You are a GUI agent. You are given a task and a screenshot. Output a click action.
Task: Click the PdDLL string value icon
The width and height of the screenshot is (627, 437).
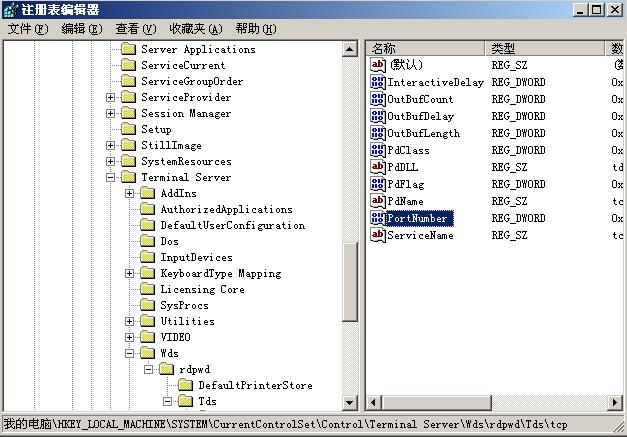[x=378, y=167]
